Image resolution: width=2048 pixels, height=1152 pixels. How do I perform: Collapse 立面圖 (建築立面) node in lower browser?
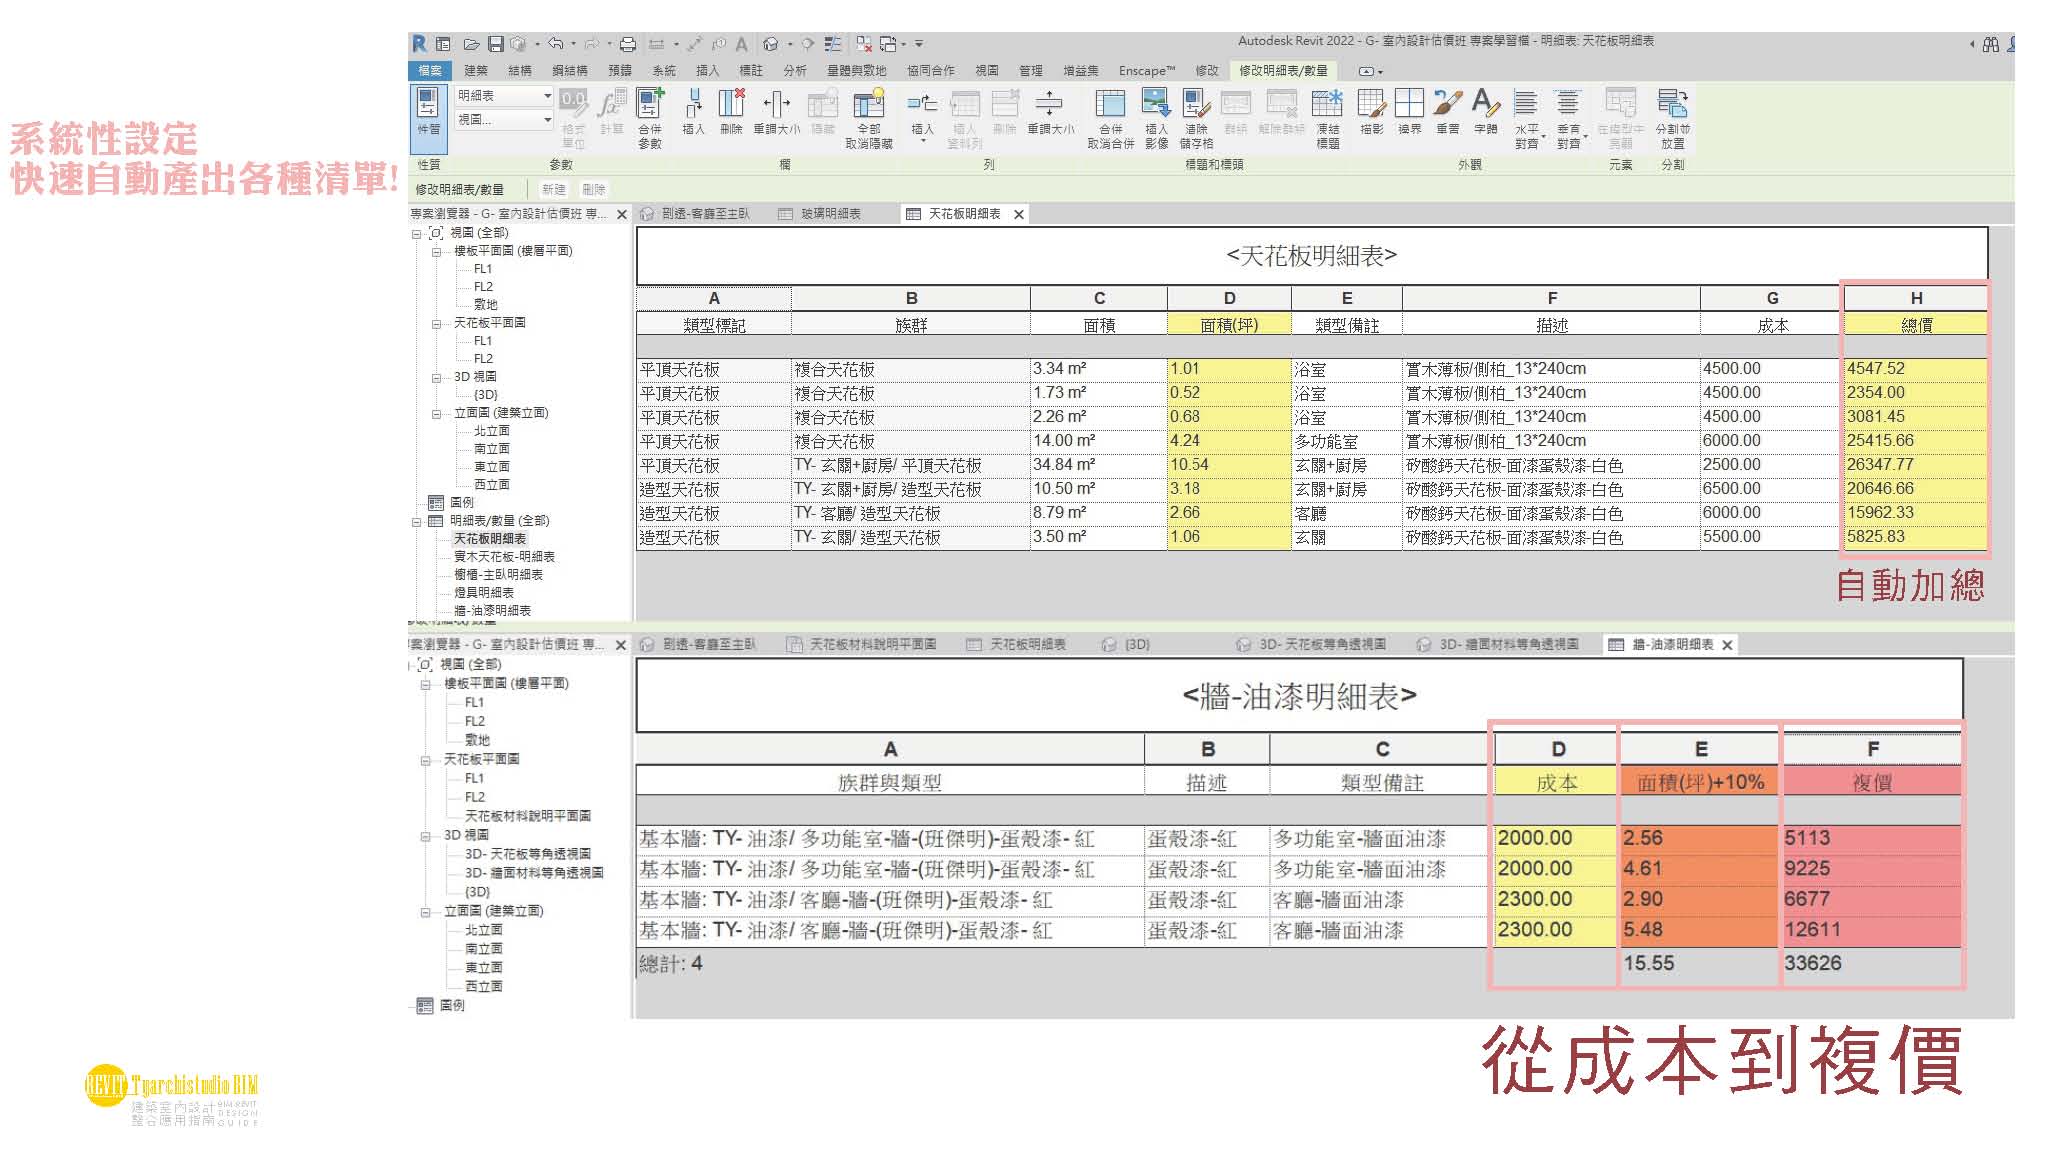click(426, 912)
